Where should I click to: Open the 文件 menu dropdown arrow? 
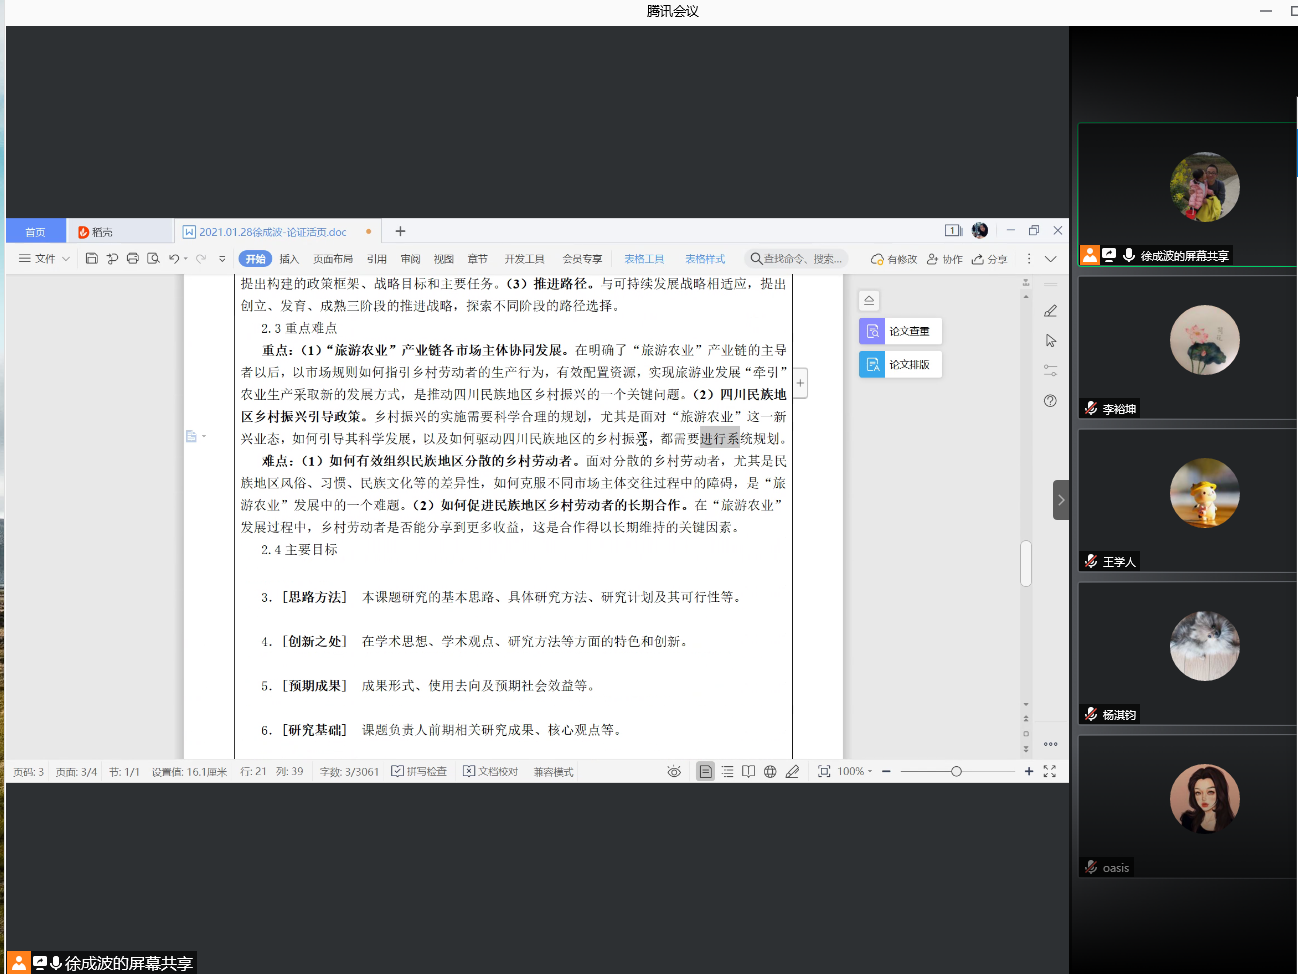(66, 259)
